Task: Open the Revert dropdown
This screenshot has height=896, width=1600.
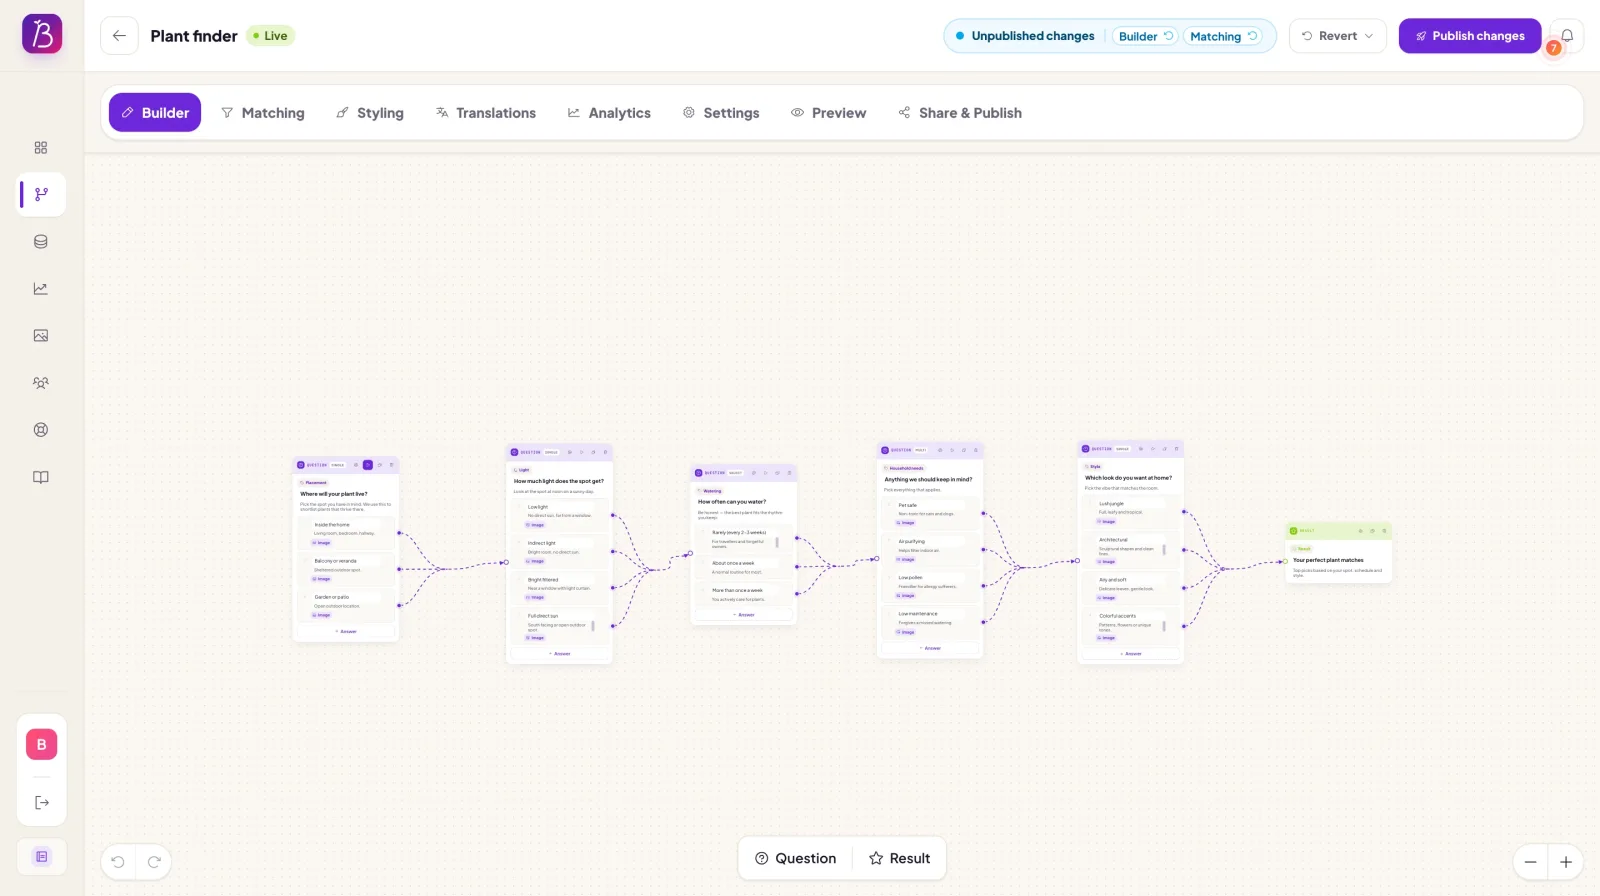Action: coord(1337,36)
